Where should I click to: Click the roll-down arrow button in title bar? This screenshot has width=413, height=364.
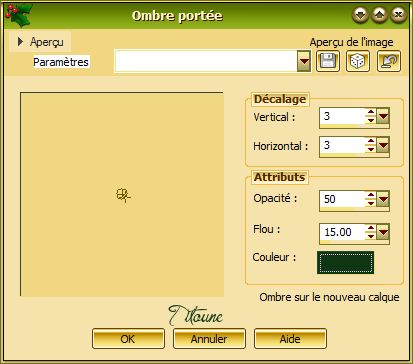pos(360,14)
